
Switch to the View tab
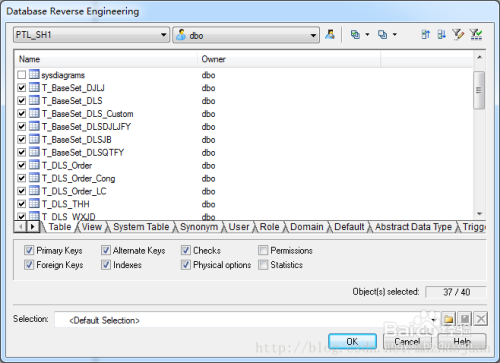tap(92, 227)
